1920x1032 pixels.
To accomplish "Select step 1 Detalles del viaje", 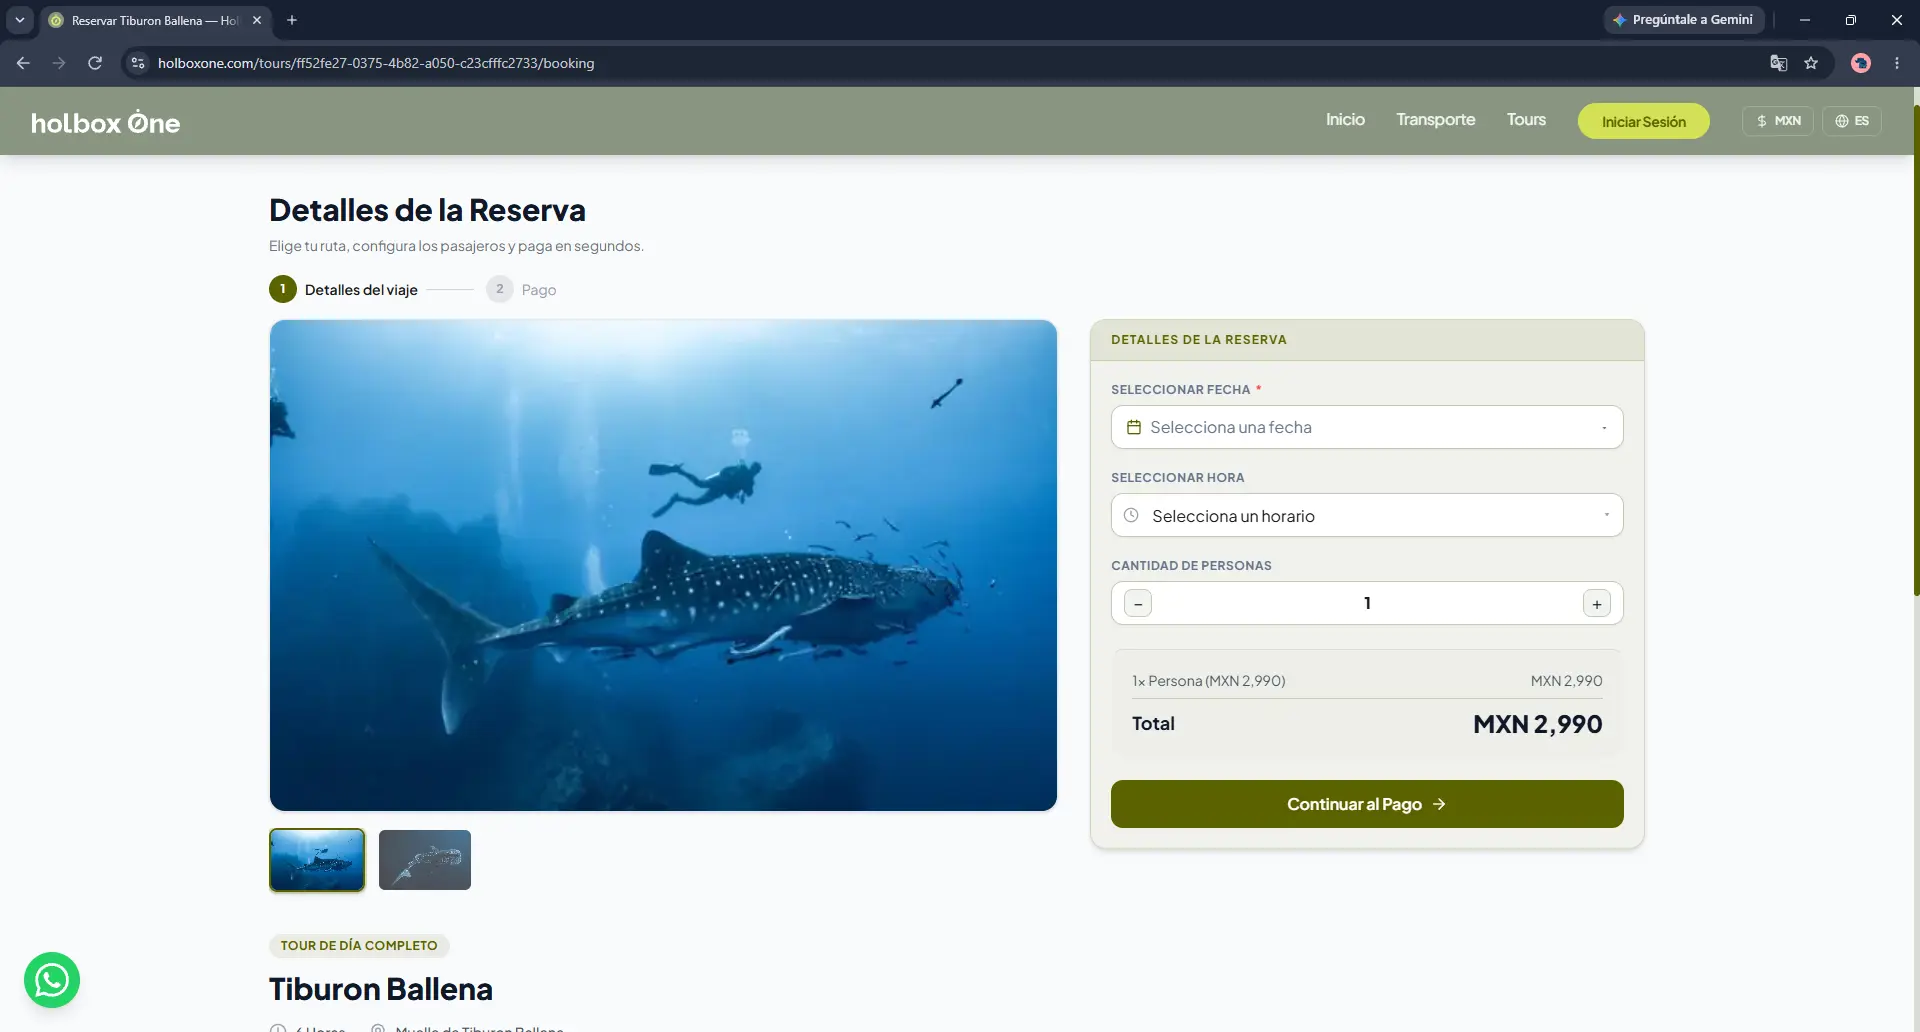I will pos(343,290).
